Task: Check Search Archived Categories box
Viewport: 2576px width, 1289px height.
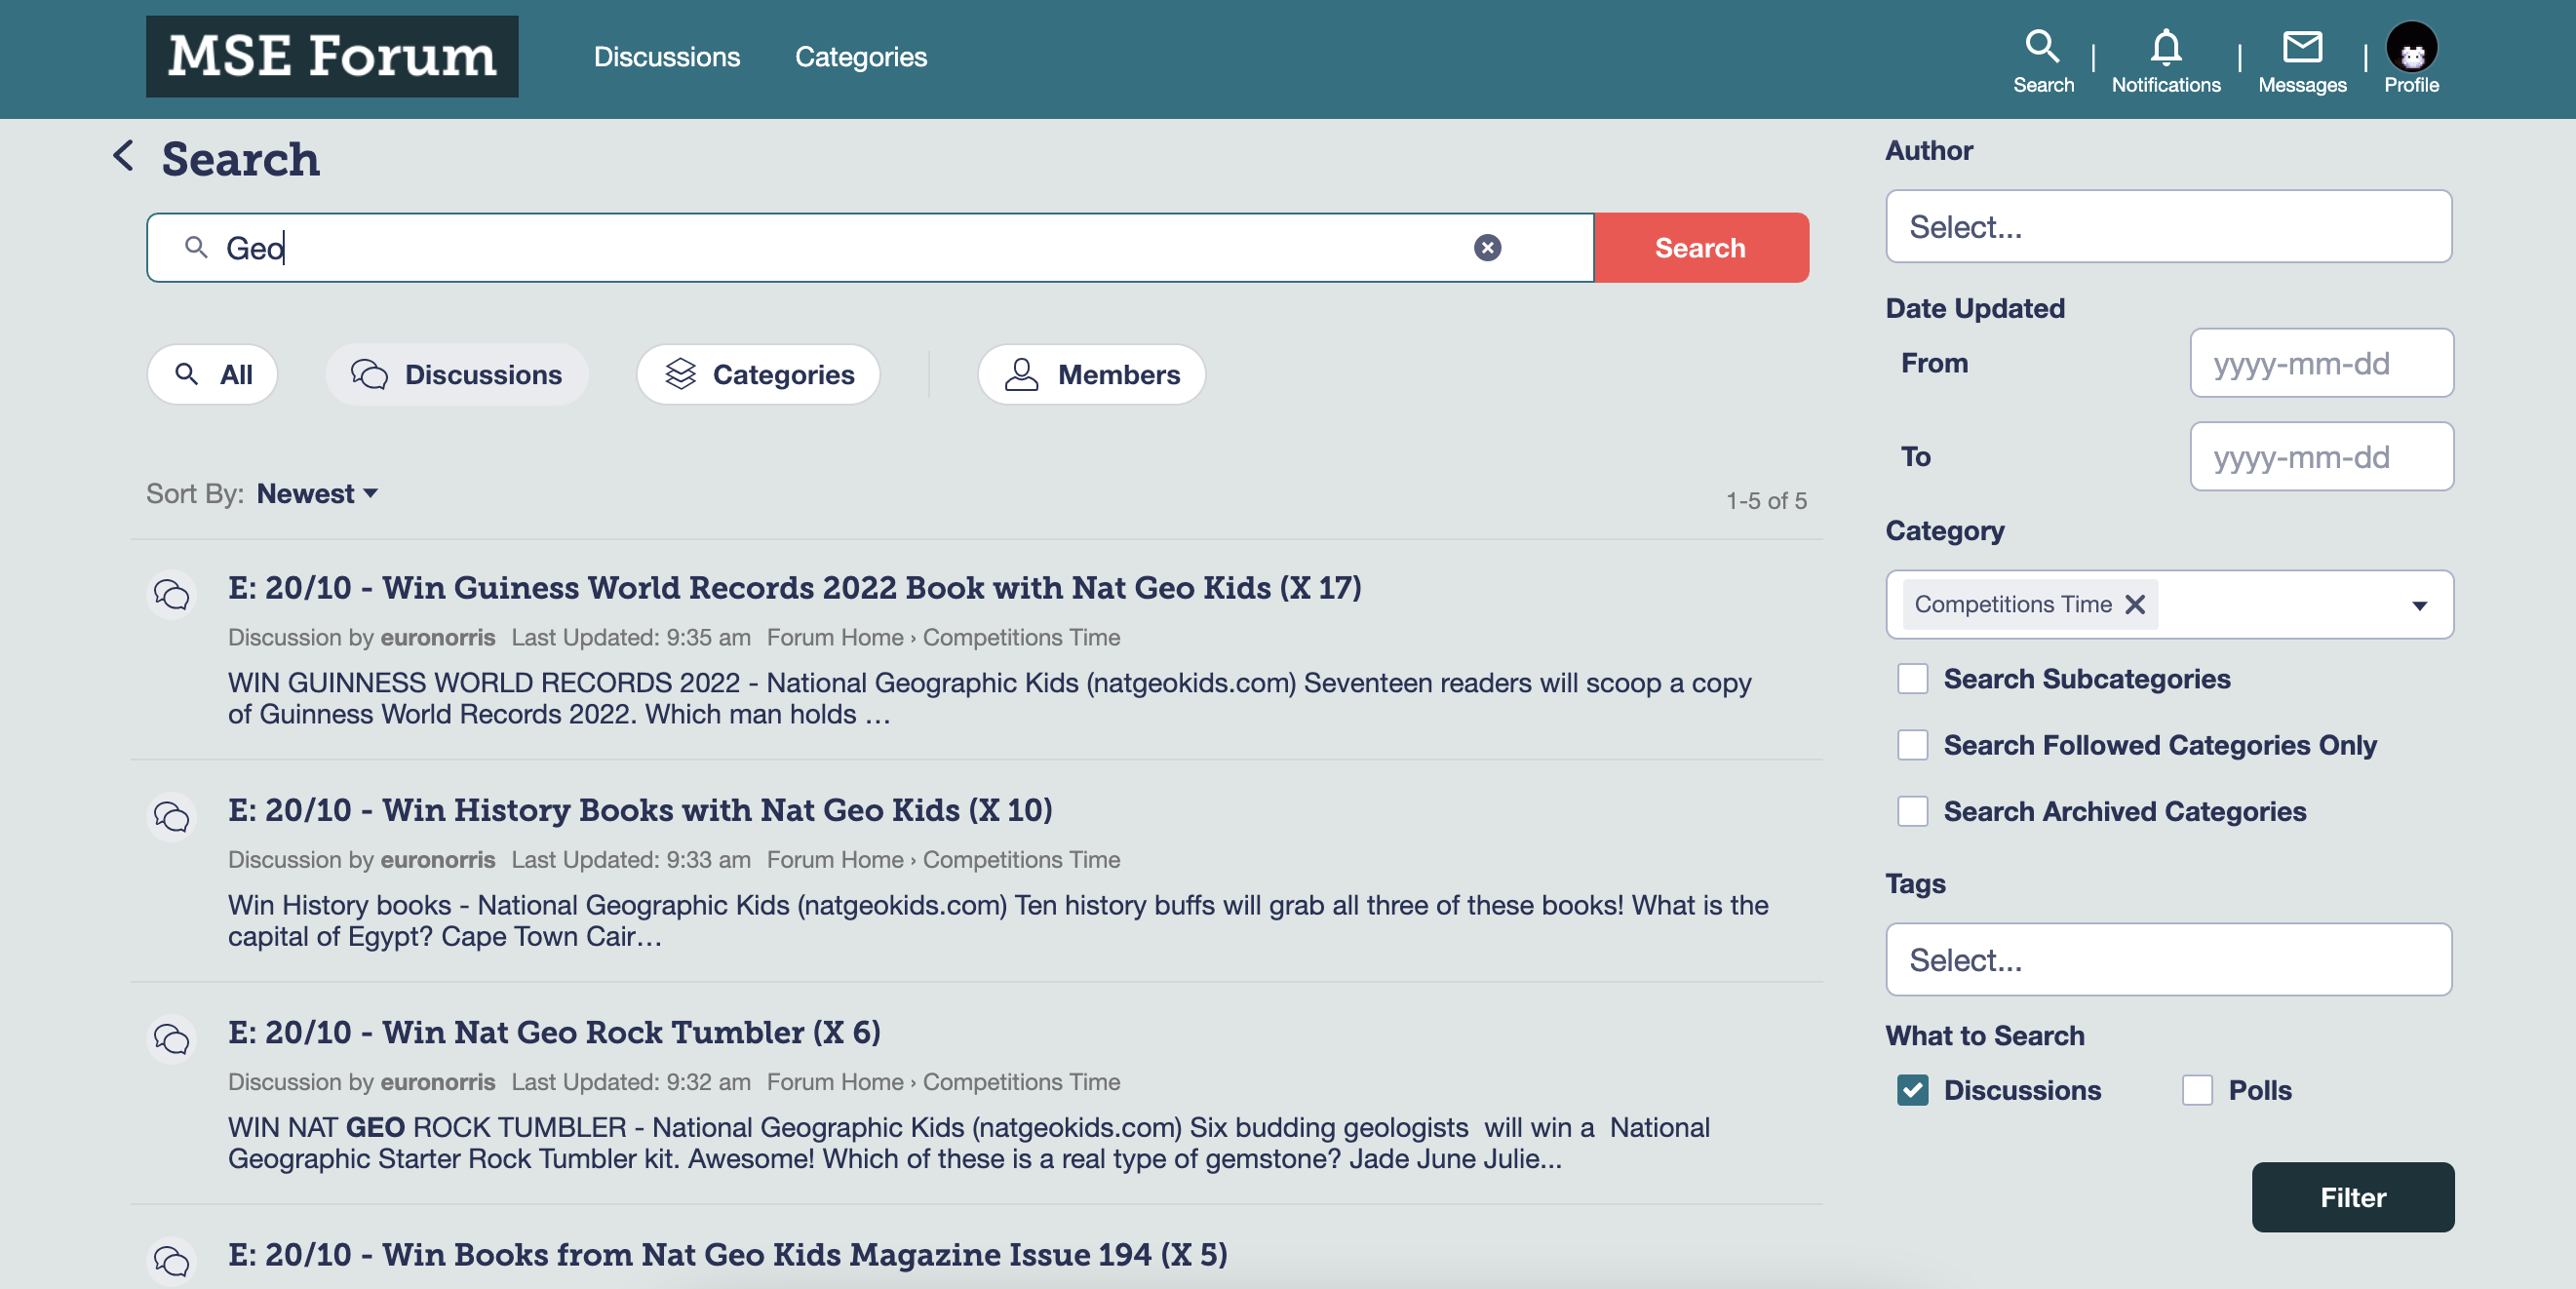Action: click(x=1912, y=811)
